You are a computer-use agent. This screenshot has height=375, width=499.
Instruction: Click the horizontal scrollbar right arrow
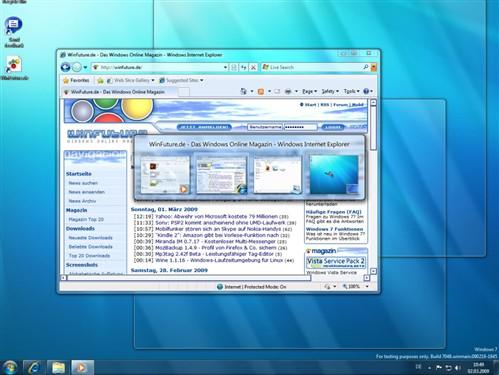click(x=366, y=277)
